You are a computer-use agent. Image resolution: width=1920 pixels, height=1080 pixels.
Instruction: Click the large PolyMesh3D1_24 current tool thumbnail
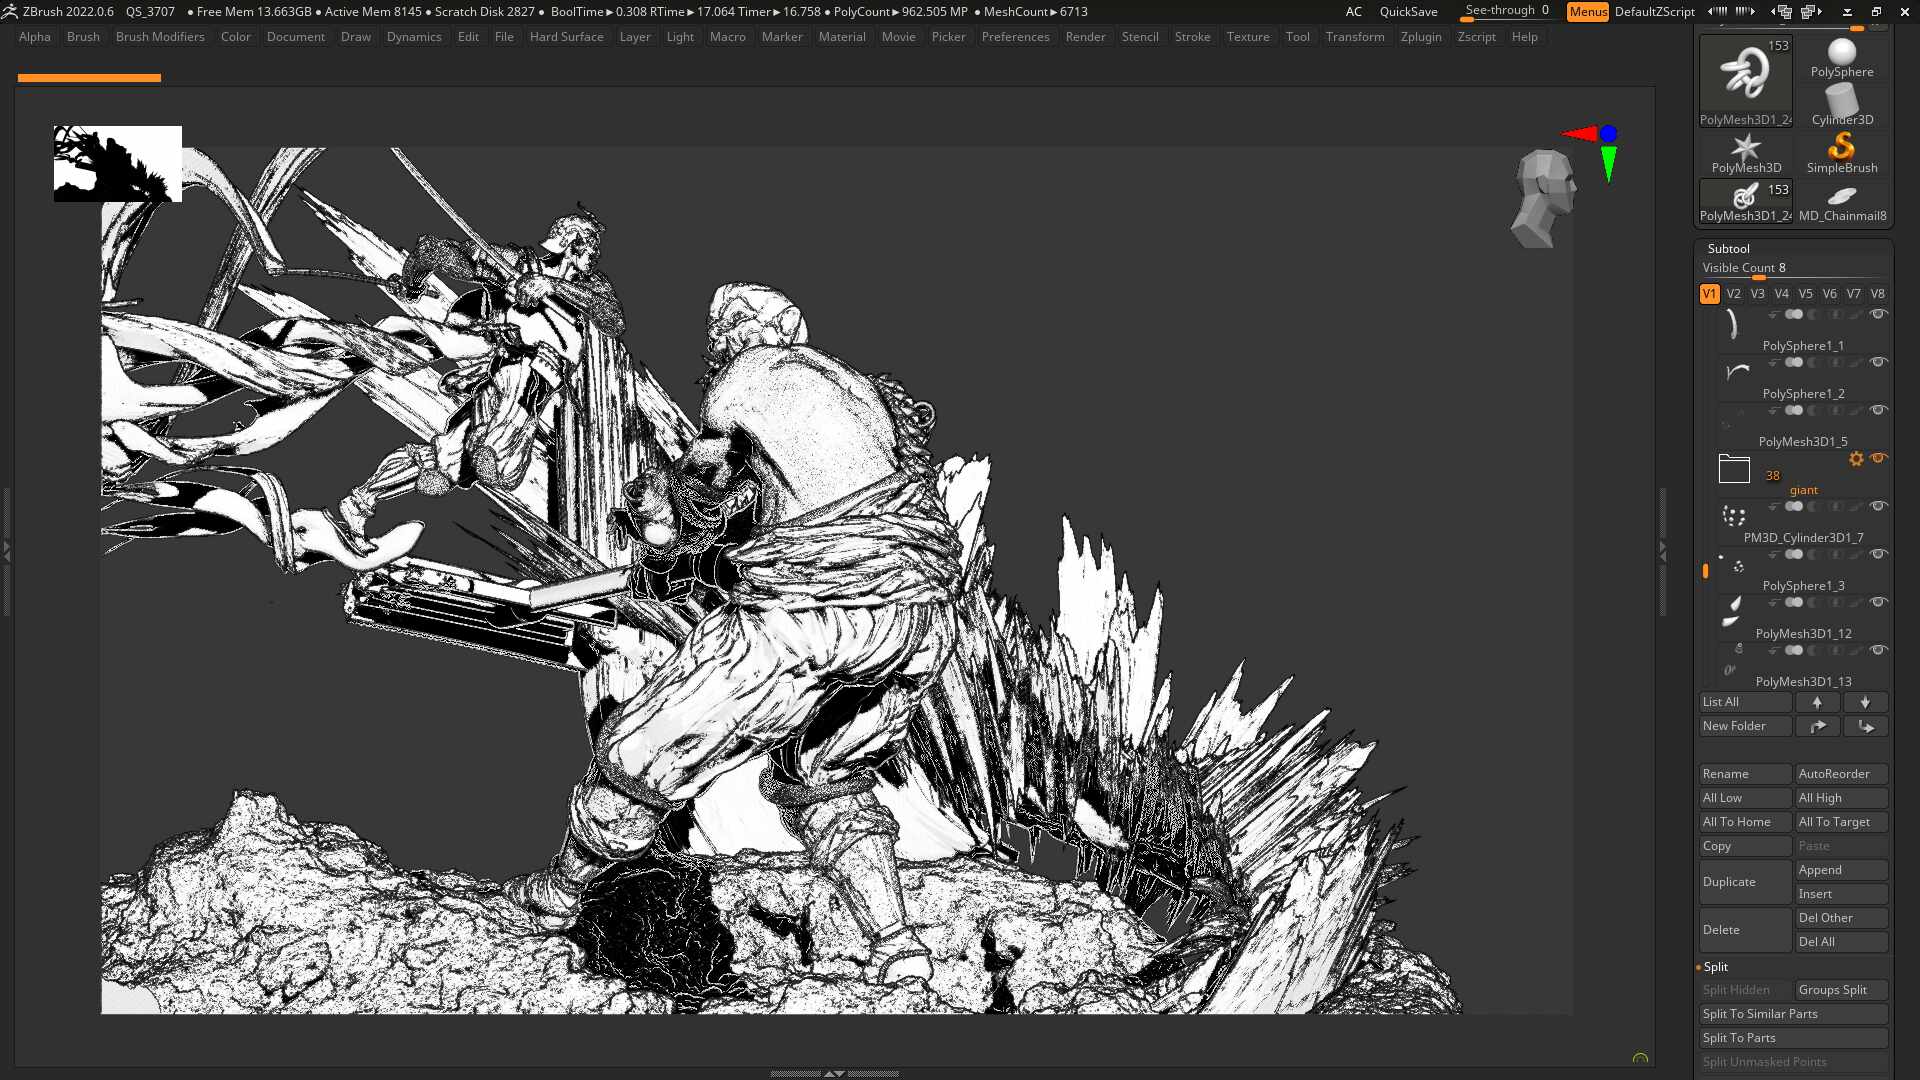point(1746,81)
